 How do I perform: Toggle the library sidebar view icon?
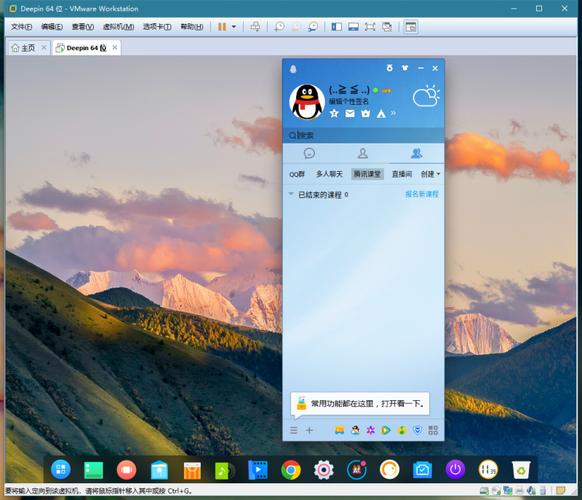pos(337,27)
